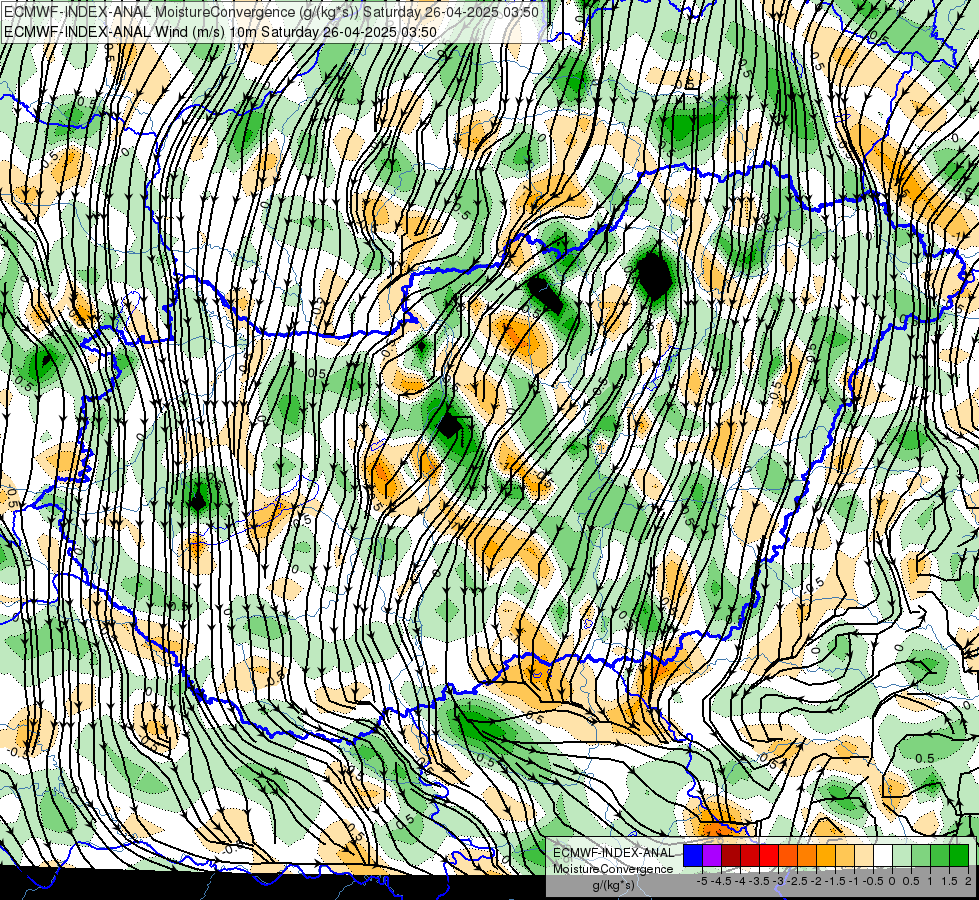This screenshot has height=900, width=979.
Task: Click the 'g/(kg*s)' unit label in legend
Action: 613,885
